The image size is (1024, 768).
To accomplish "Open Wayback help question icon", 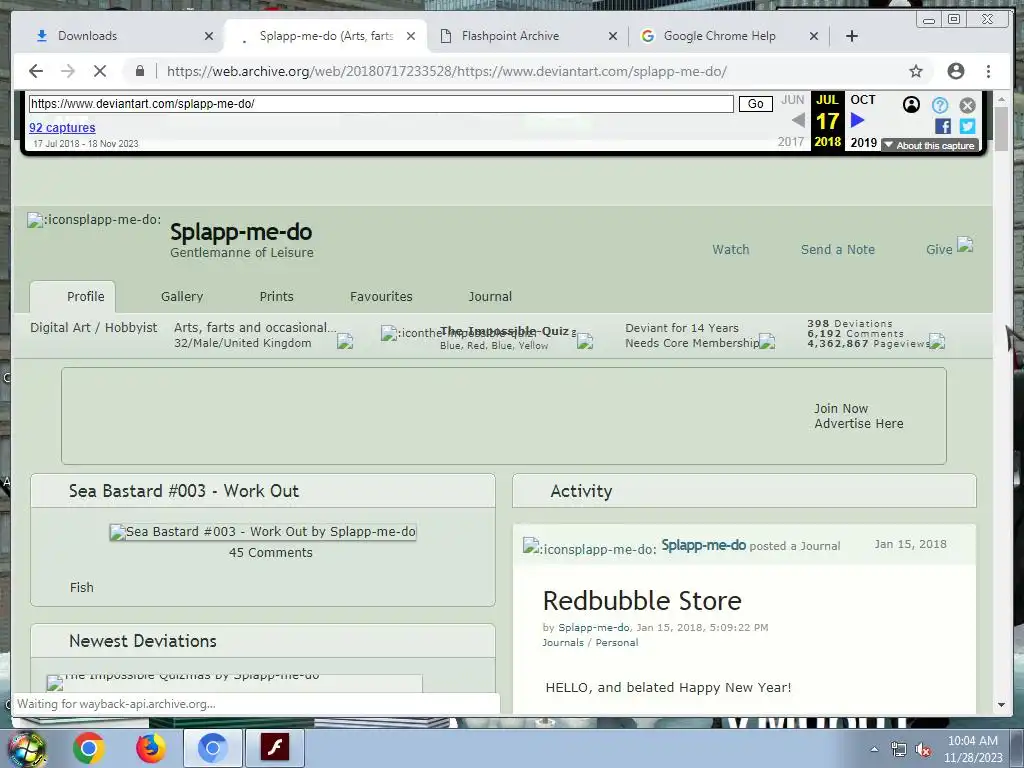I will tap(940, 105).
